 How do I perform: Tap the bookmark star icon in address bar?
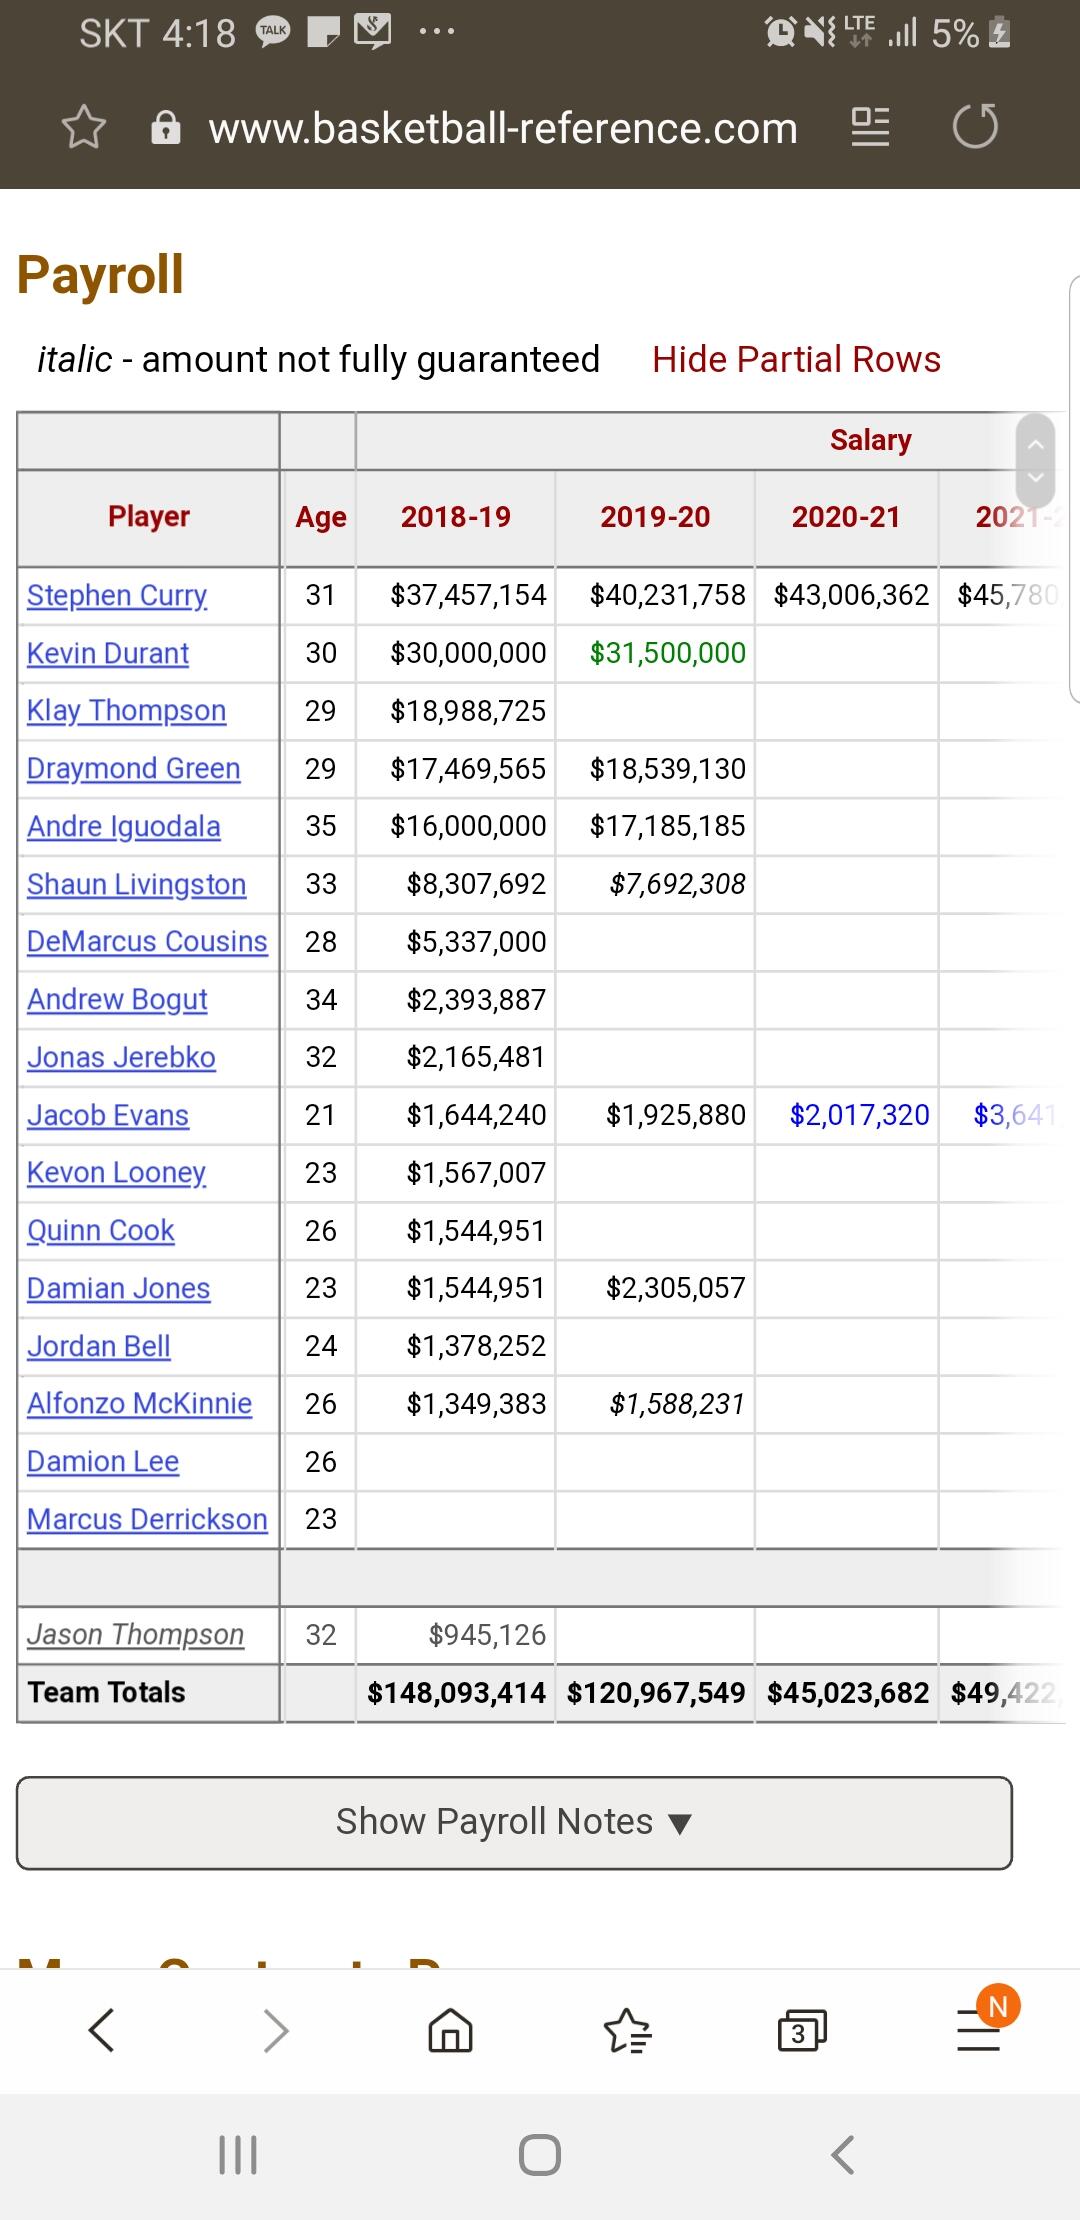(x=83, y=127)
